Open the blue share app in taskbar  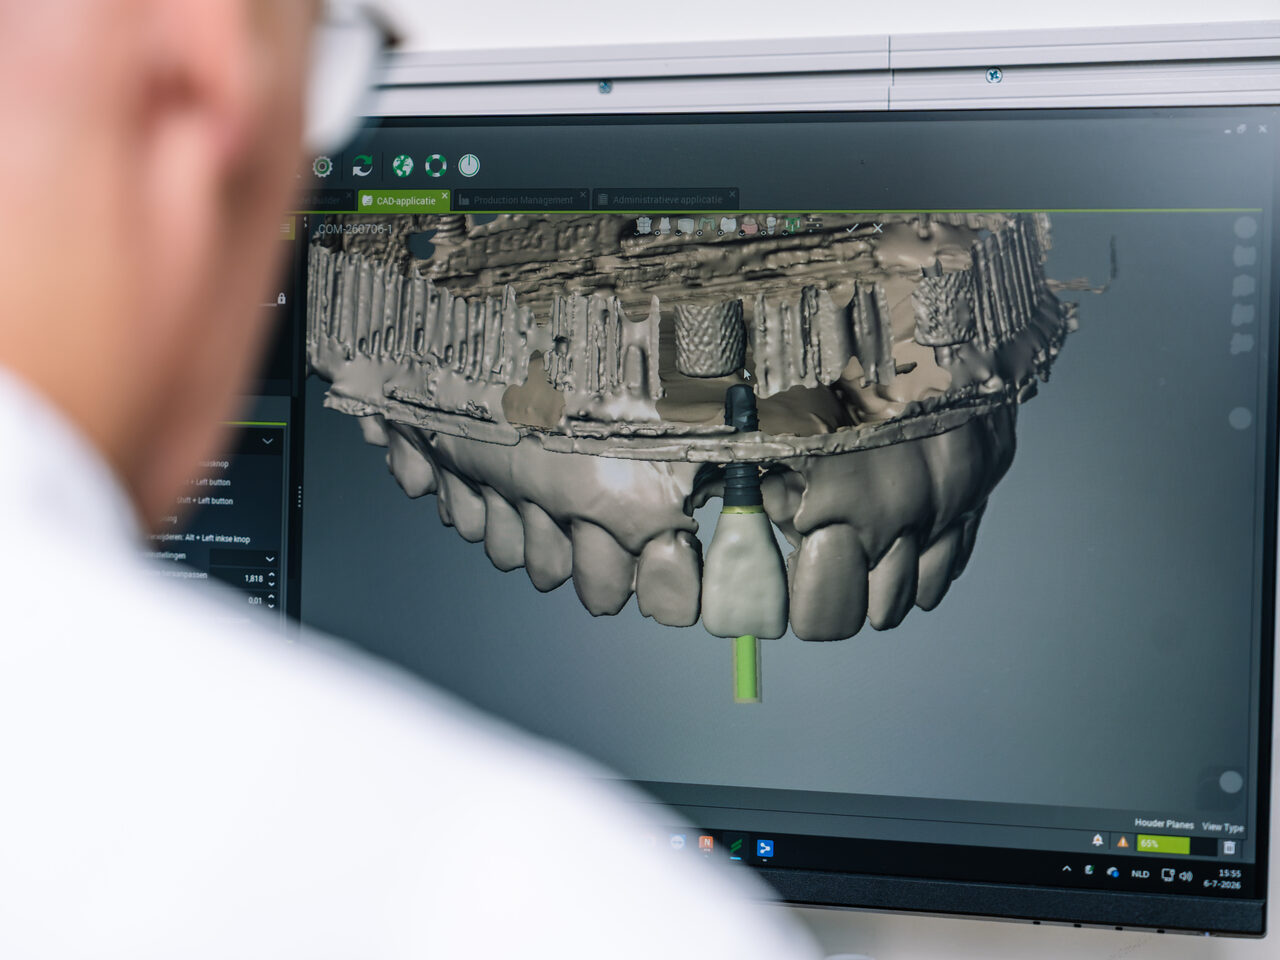pos(765,849)
